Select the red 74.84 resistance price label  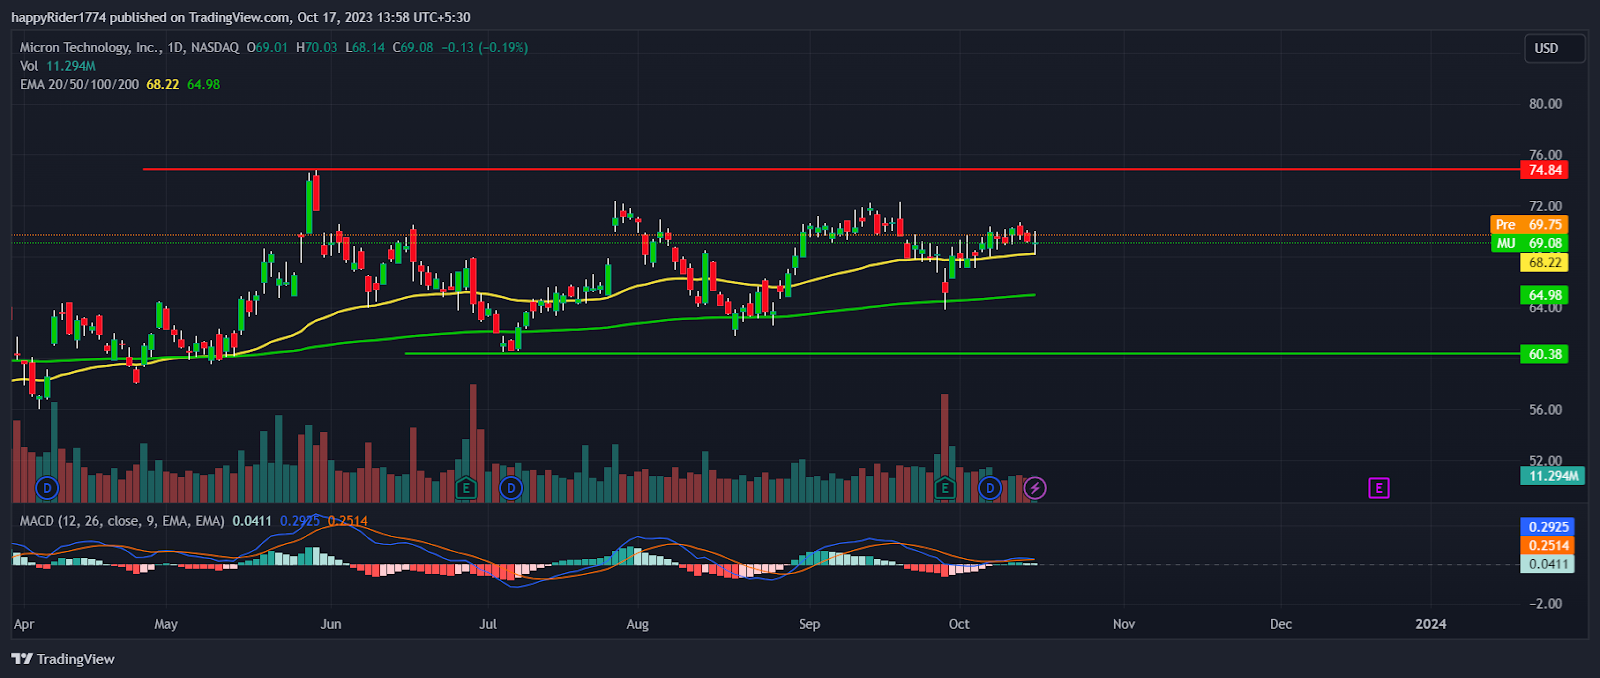click(1545, 170)
